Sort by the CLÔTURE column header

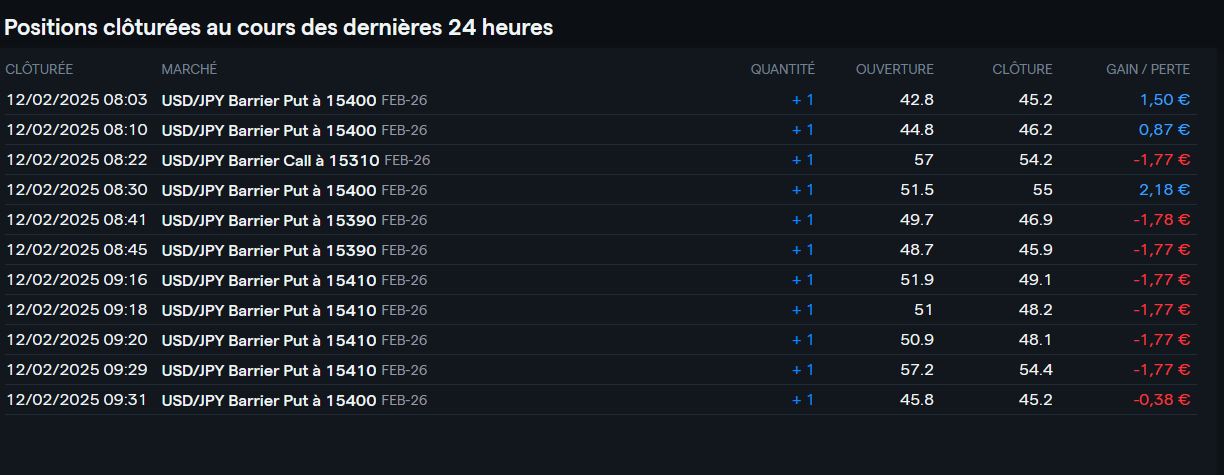1021,69
